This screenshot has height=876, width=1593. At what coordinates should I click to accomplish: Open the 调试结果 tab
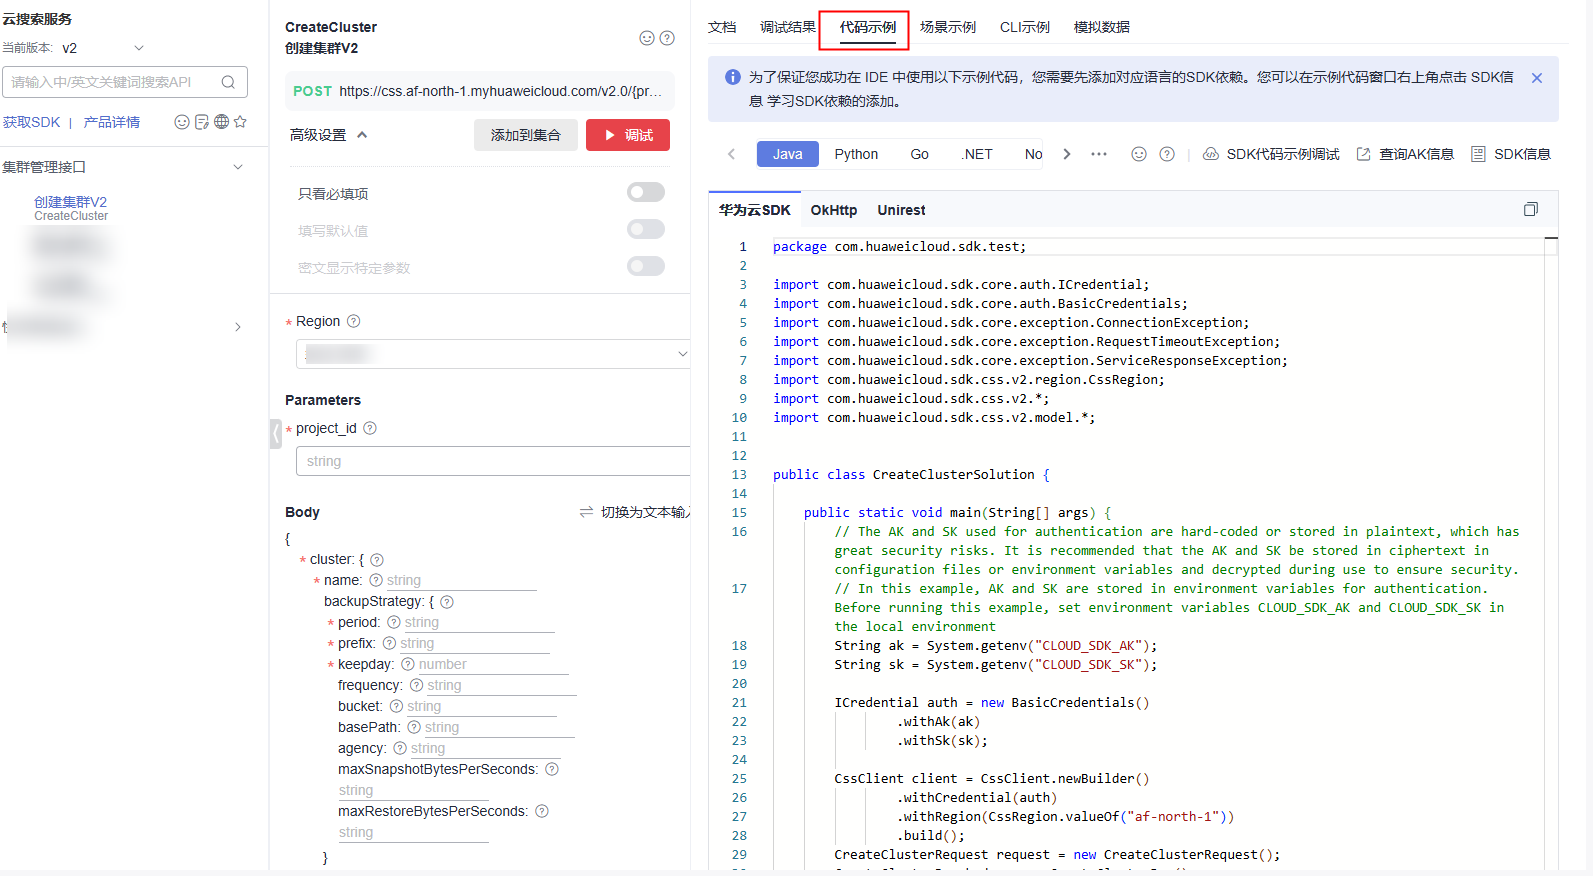(x=788, y=27)
